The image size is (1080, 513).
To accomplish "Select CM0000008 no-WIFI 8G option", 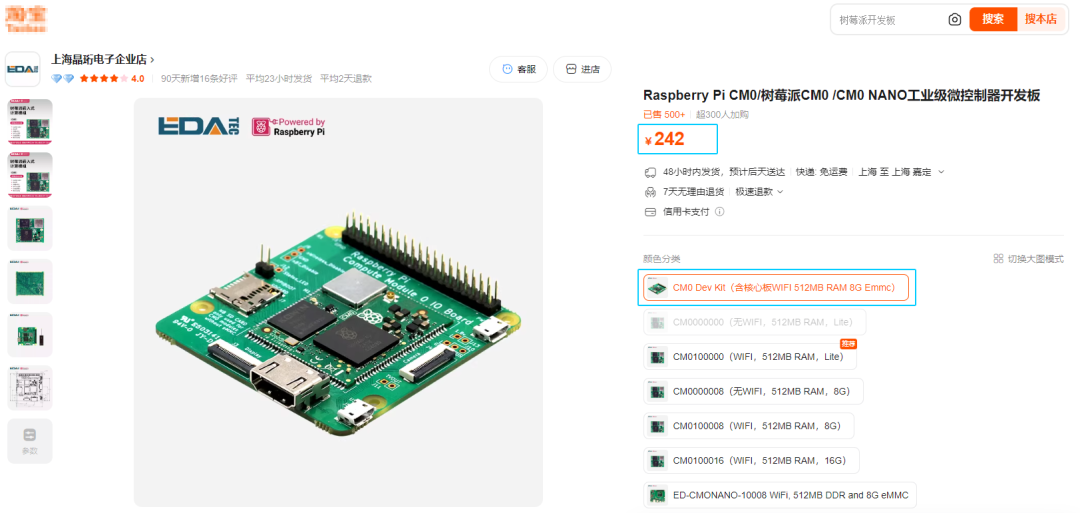I will pyautogui.click(x=753, y=391).
